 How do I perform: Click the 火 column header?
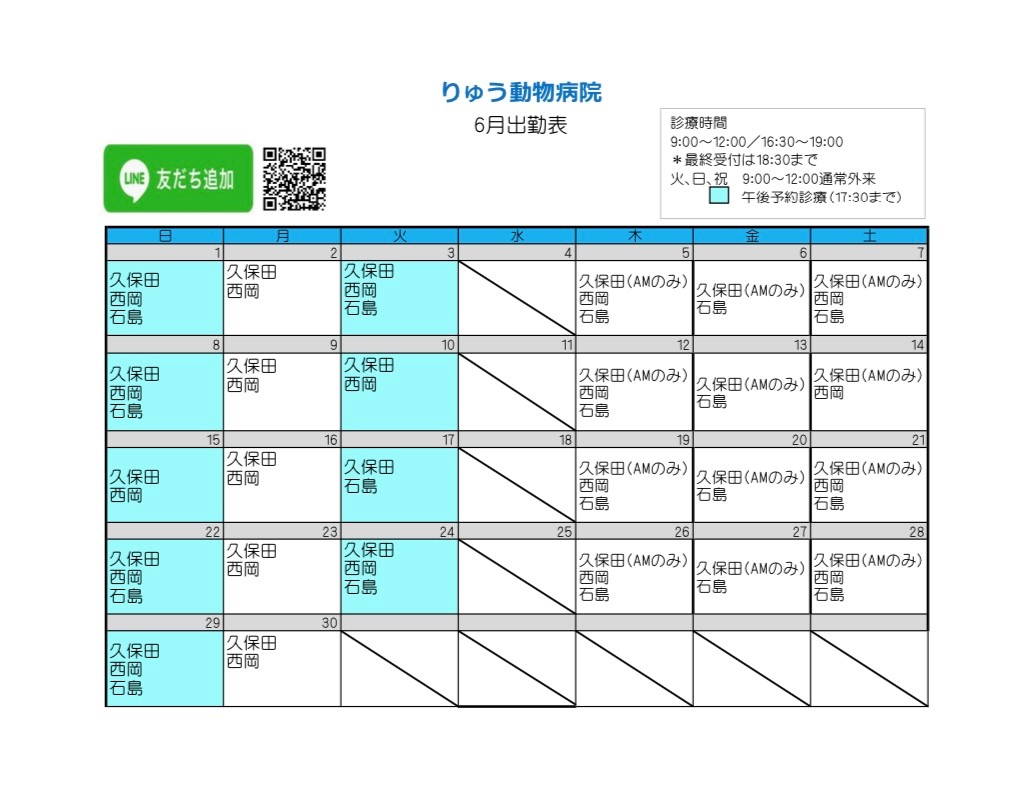tap(399, 235)
